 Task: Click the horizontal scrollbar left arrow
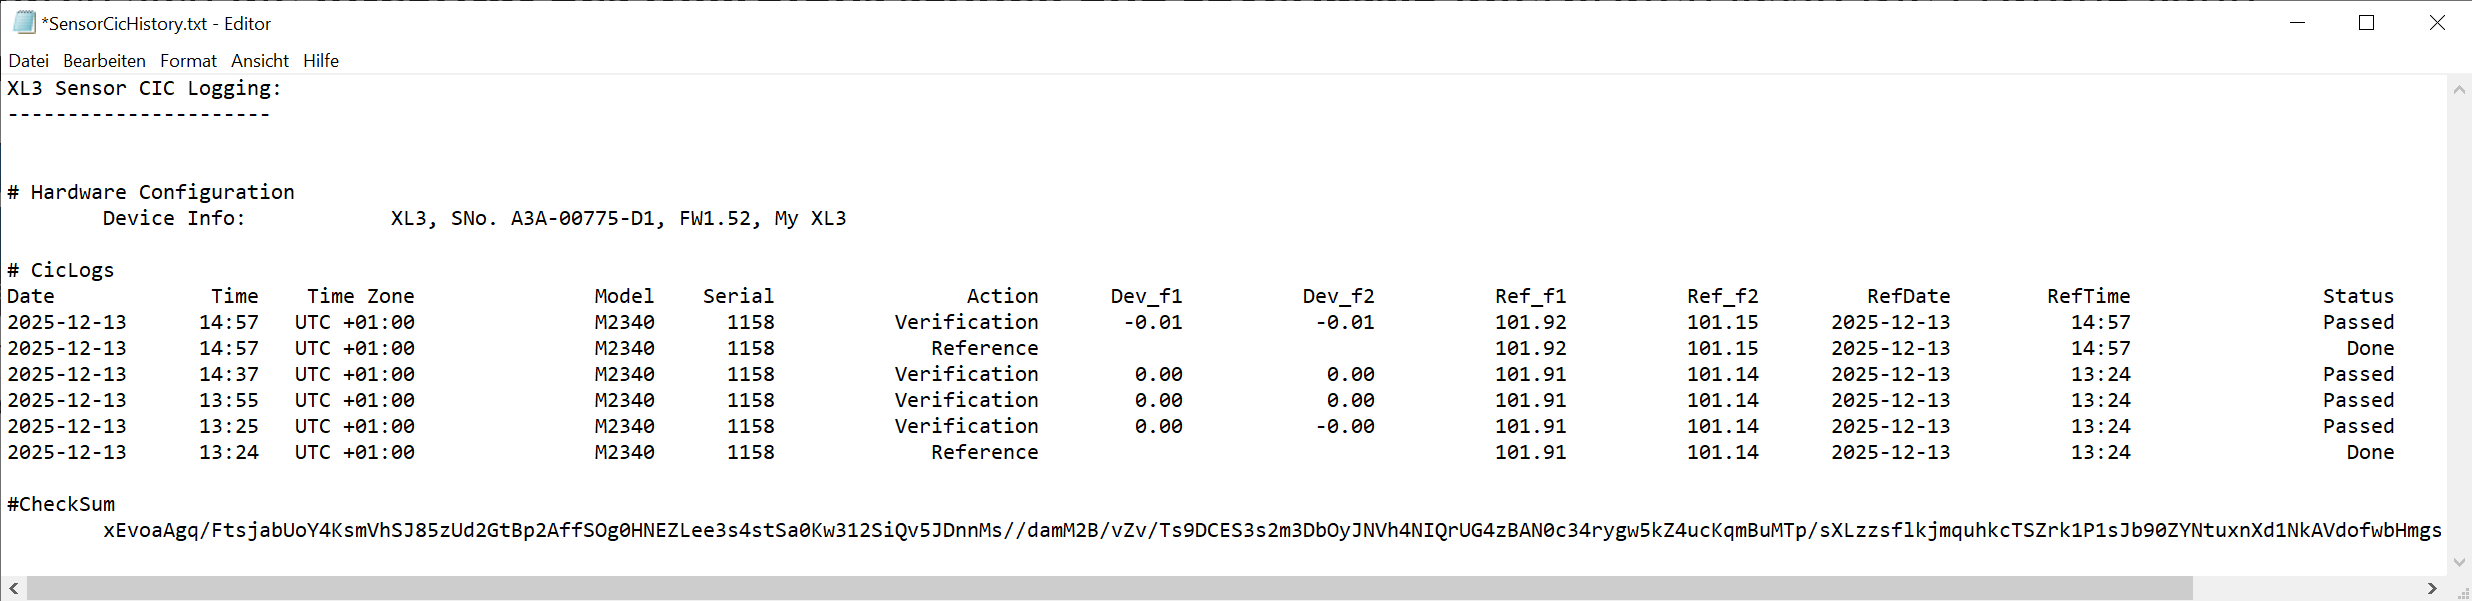pyautogui.click(x=14, y=589)
